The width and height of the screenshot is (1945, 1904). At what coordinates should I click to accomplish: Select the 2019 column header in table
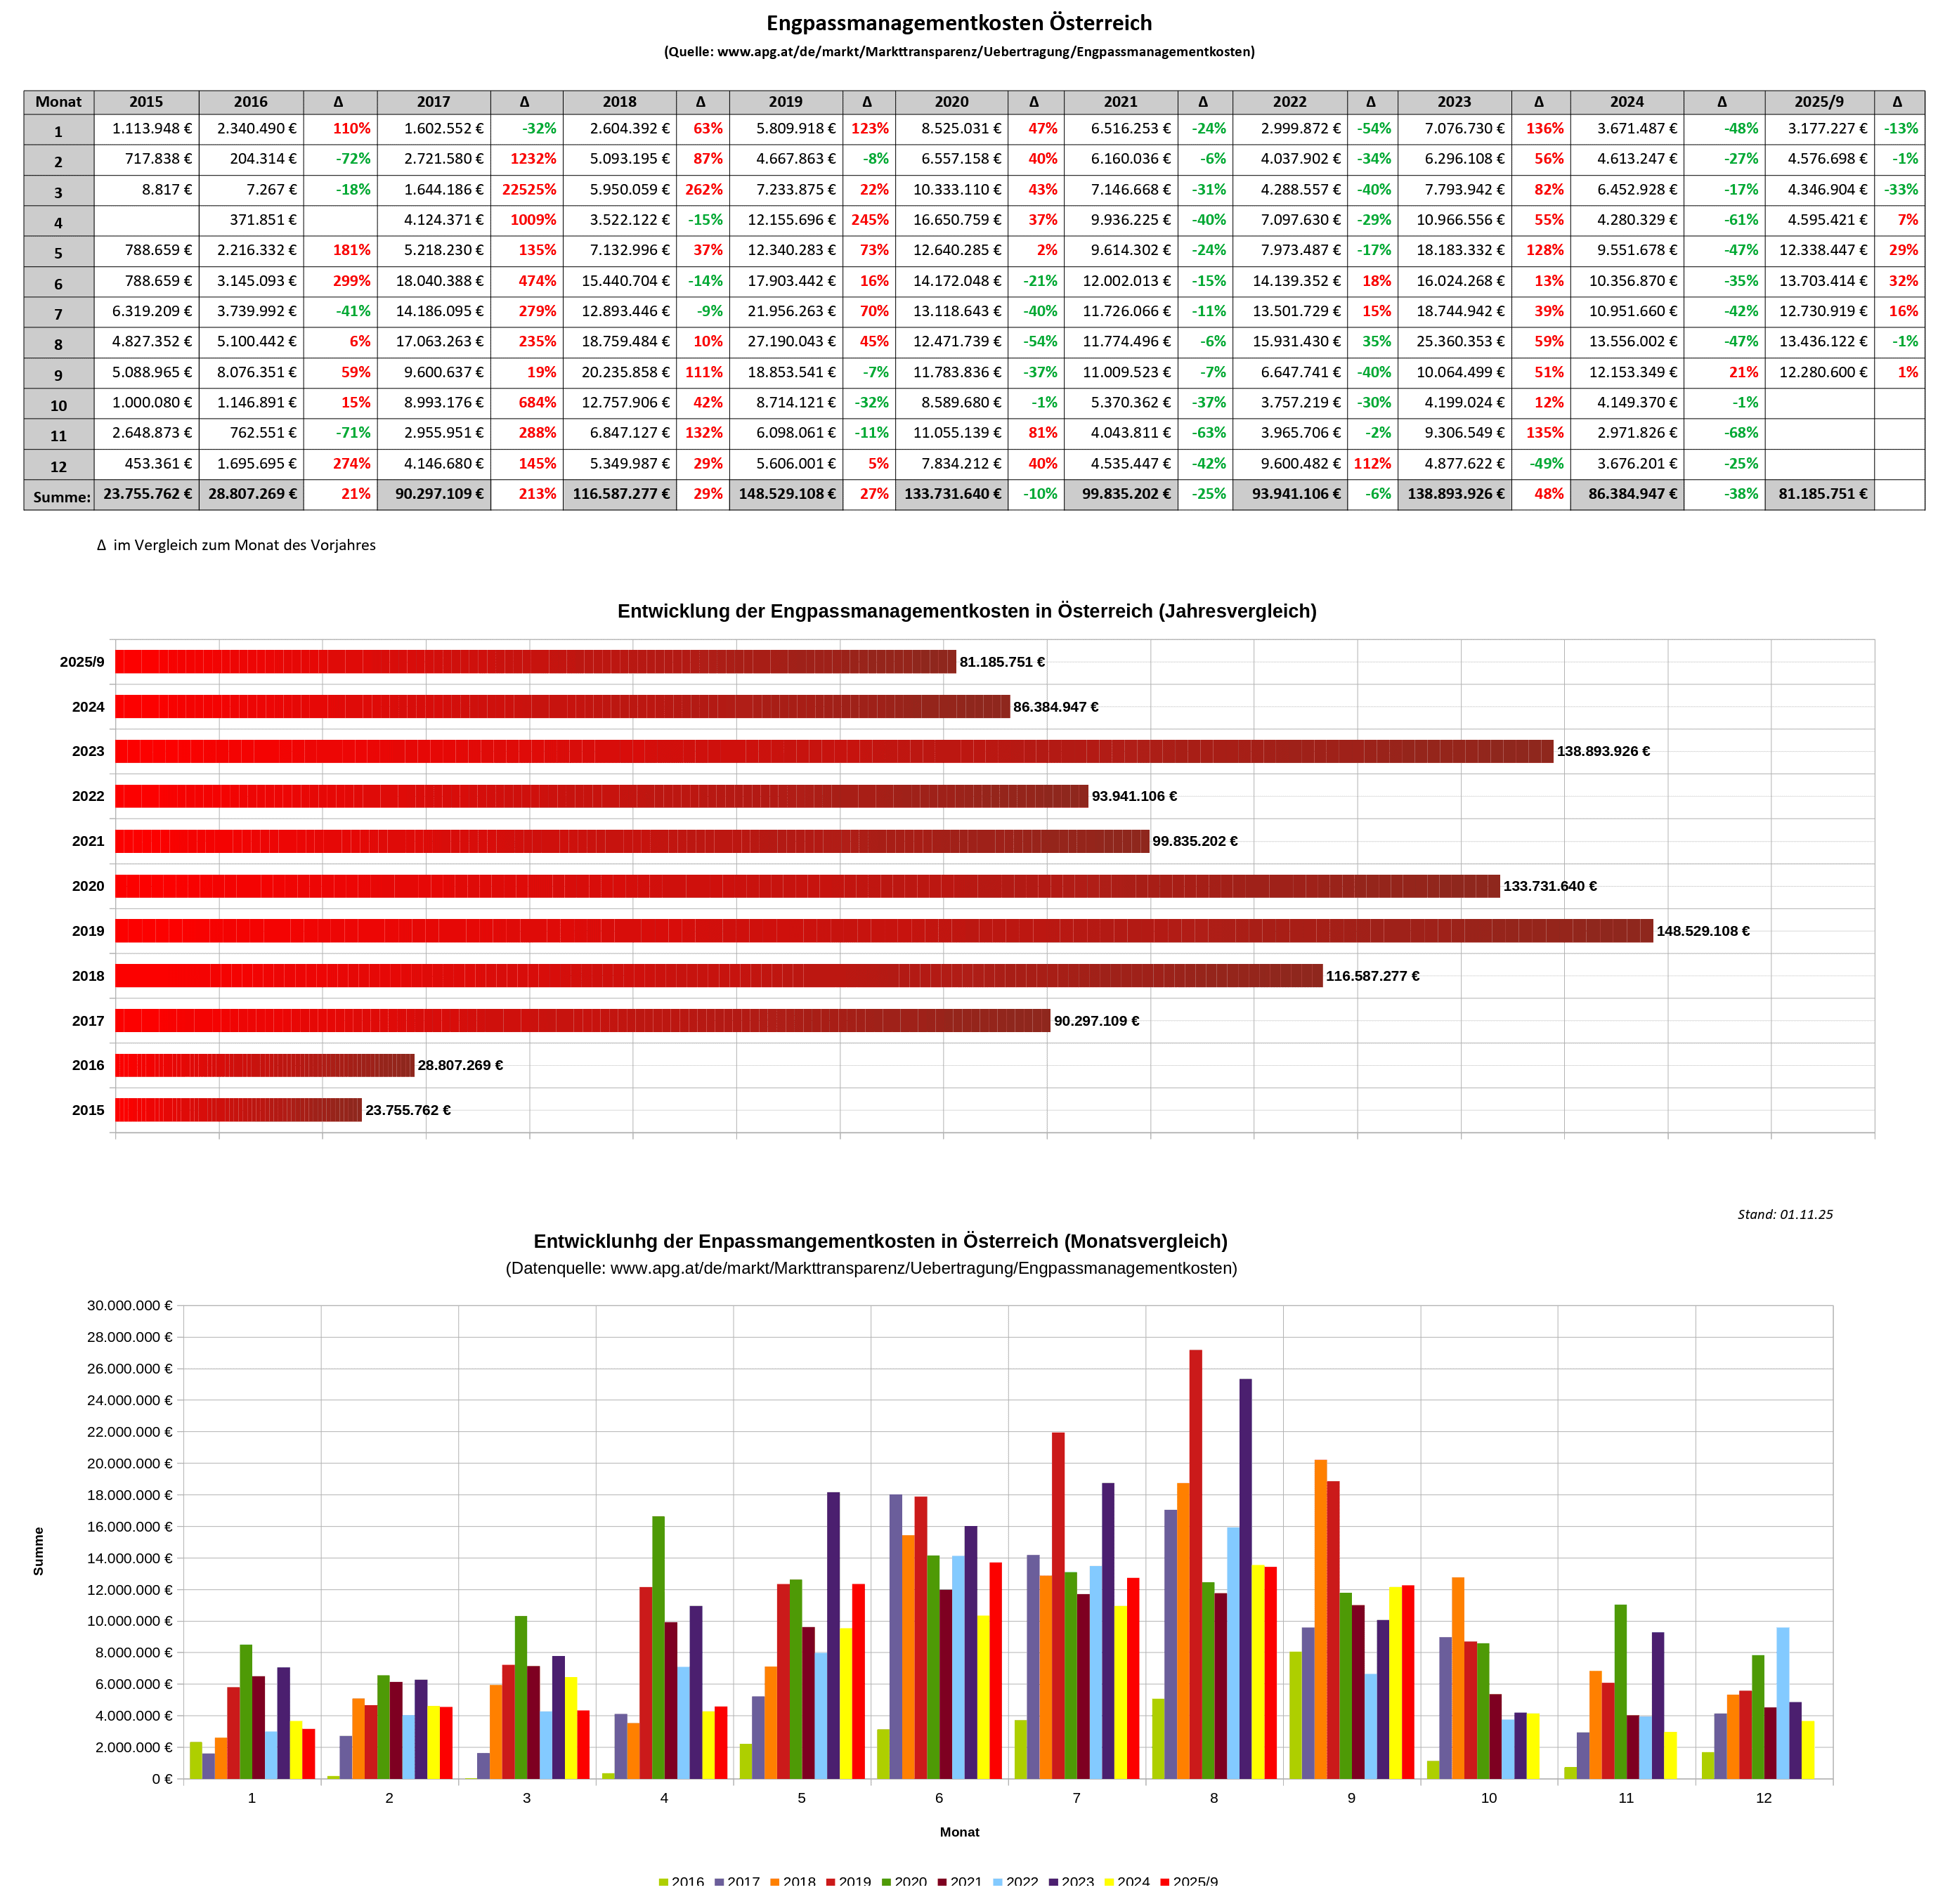click(x=785, y=102)
